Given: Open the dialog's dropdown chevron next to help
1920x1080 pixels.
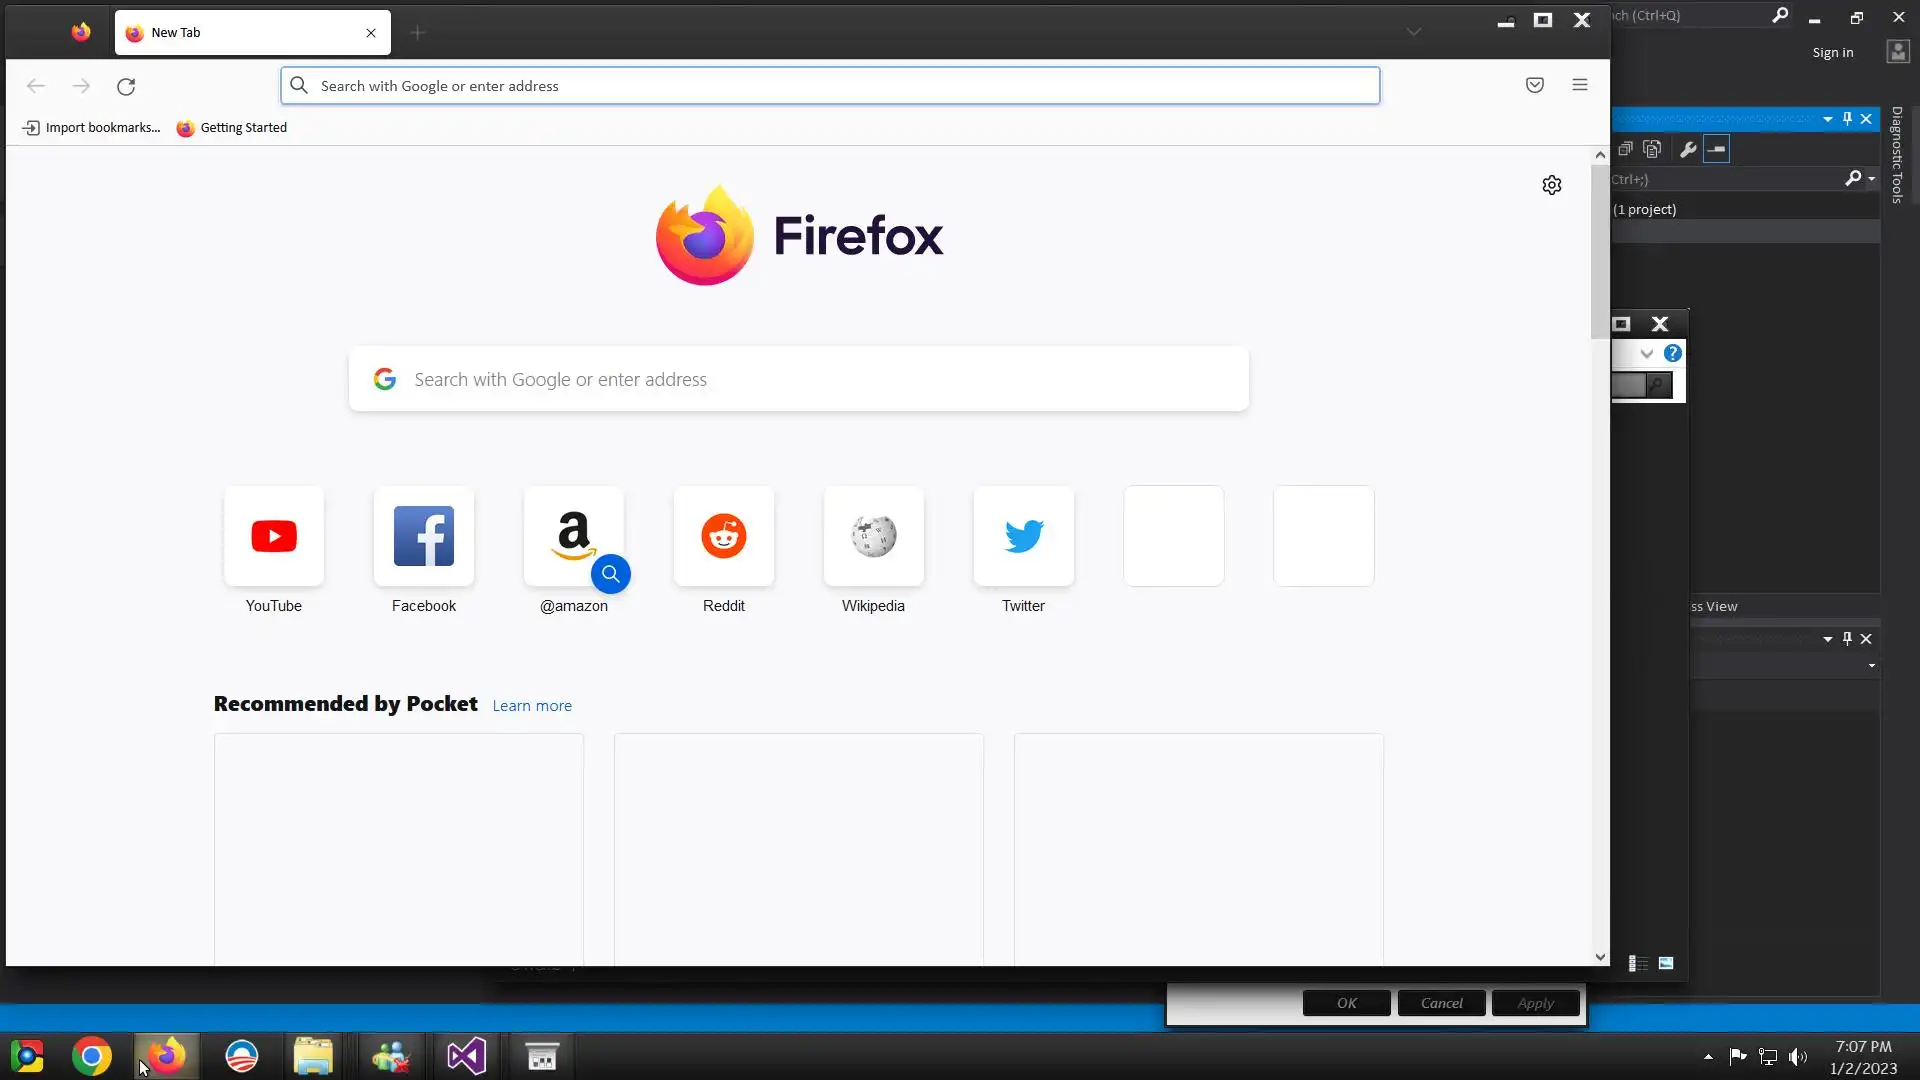Looking at the screenshot, I should [1646, 354].
